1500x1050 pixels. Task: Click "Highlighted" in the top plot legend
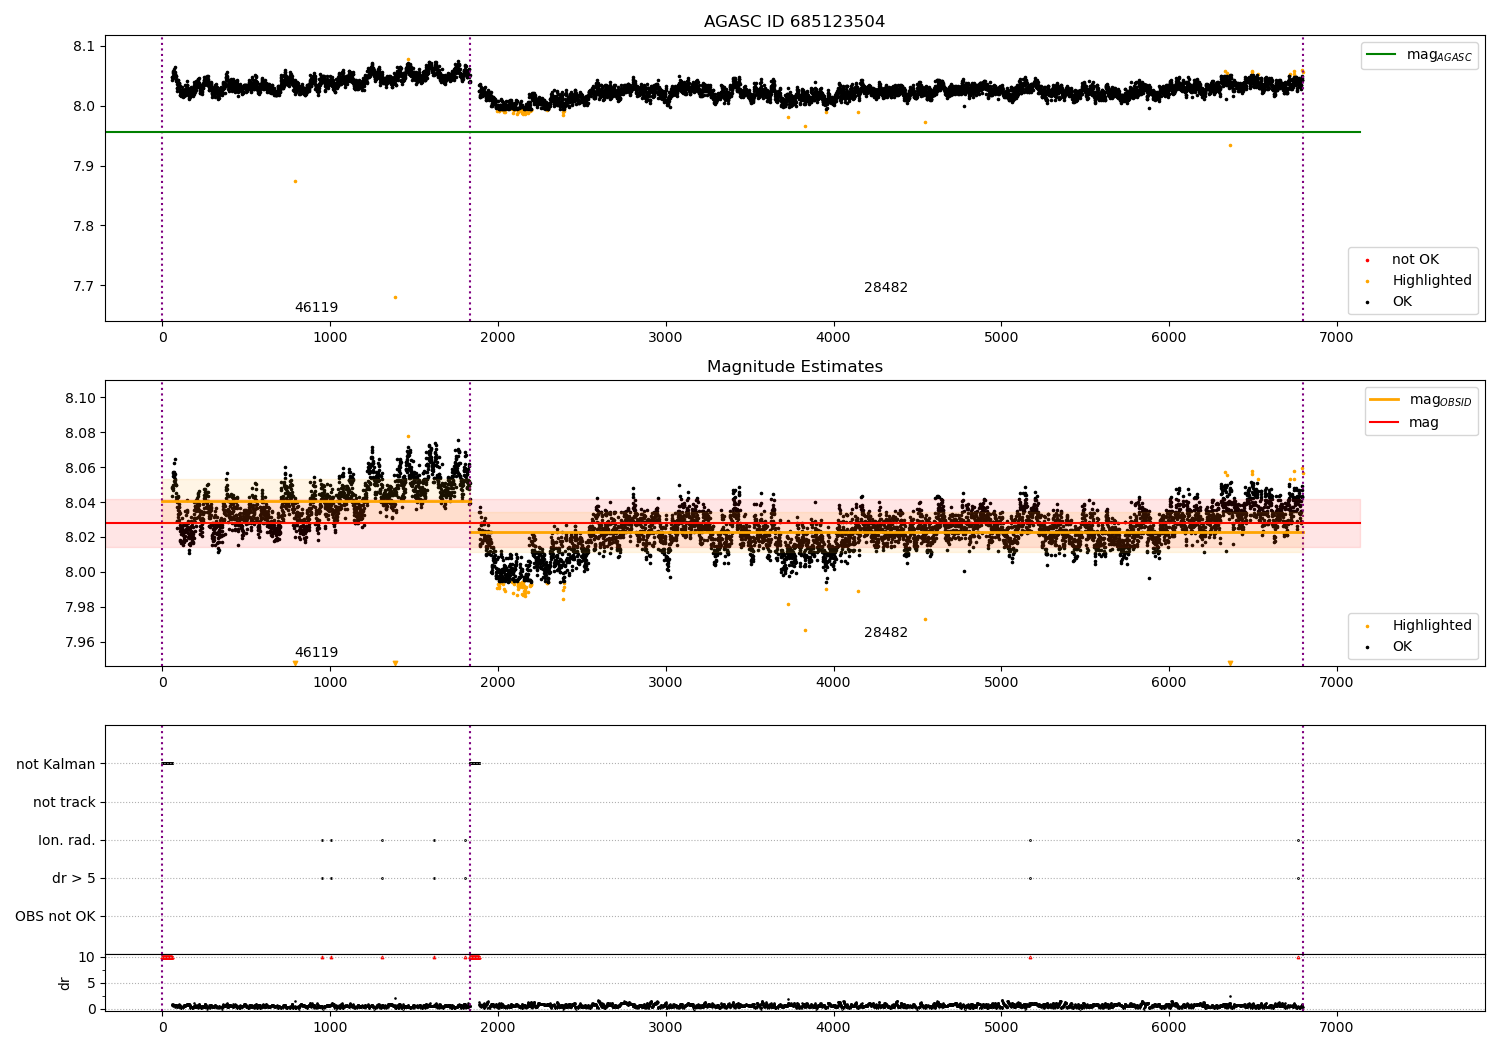(x=1432, y=280)
